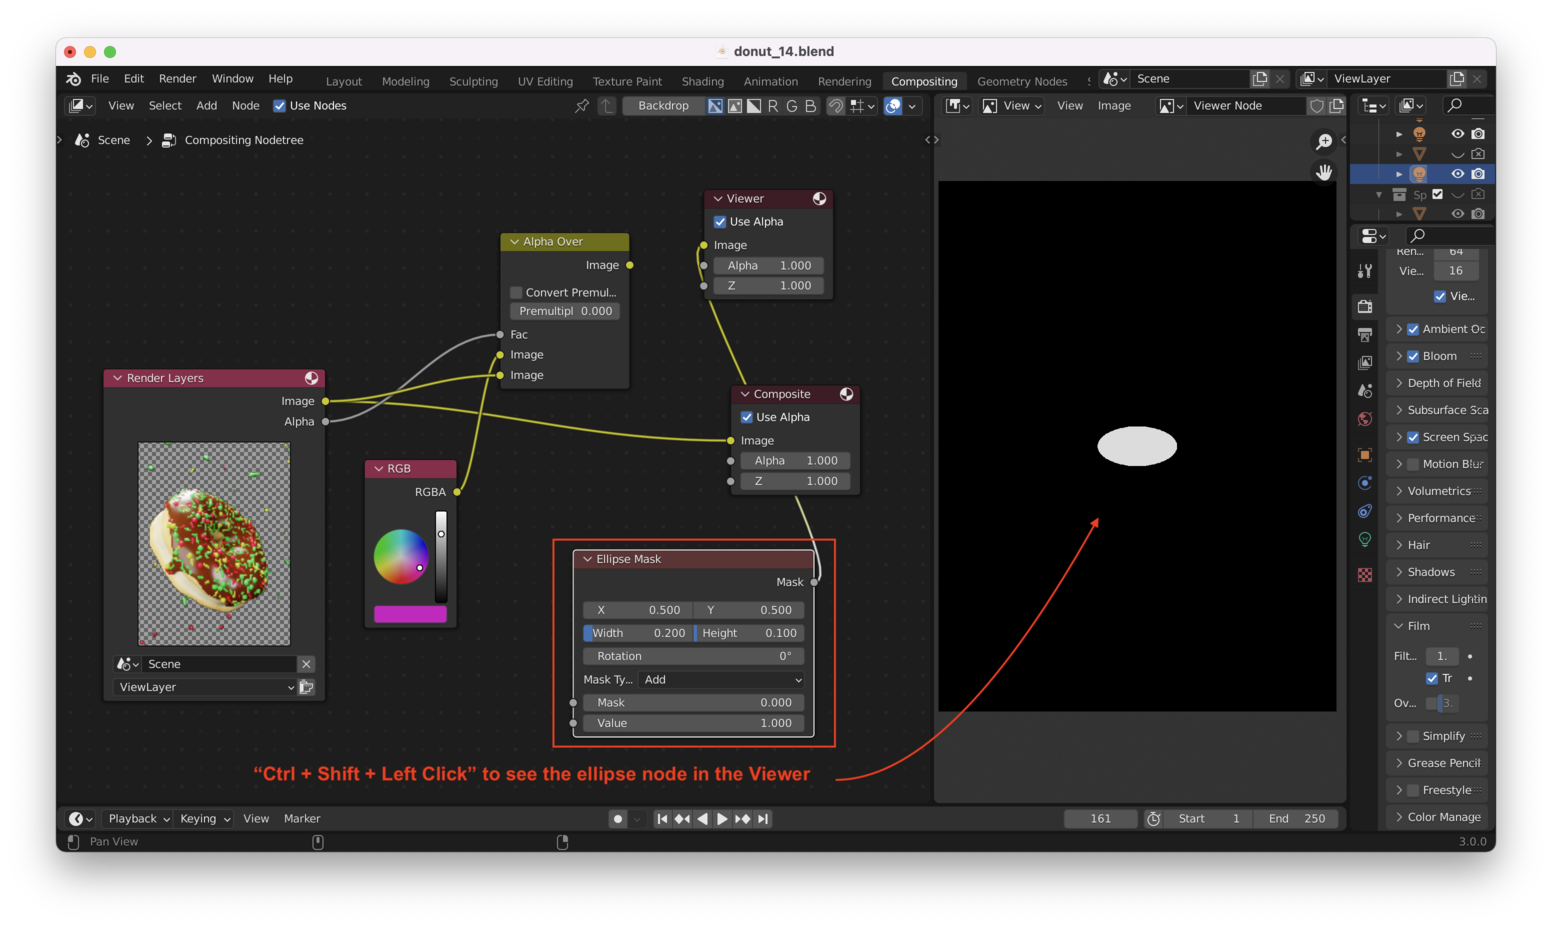Uncheck Use Alpha on the Composite node
Viewport: 1552px width, 926px height.
point(746,417)
